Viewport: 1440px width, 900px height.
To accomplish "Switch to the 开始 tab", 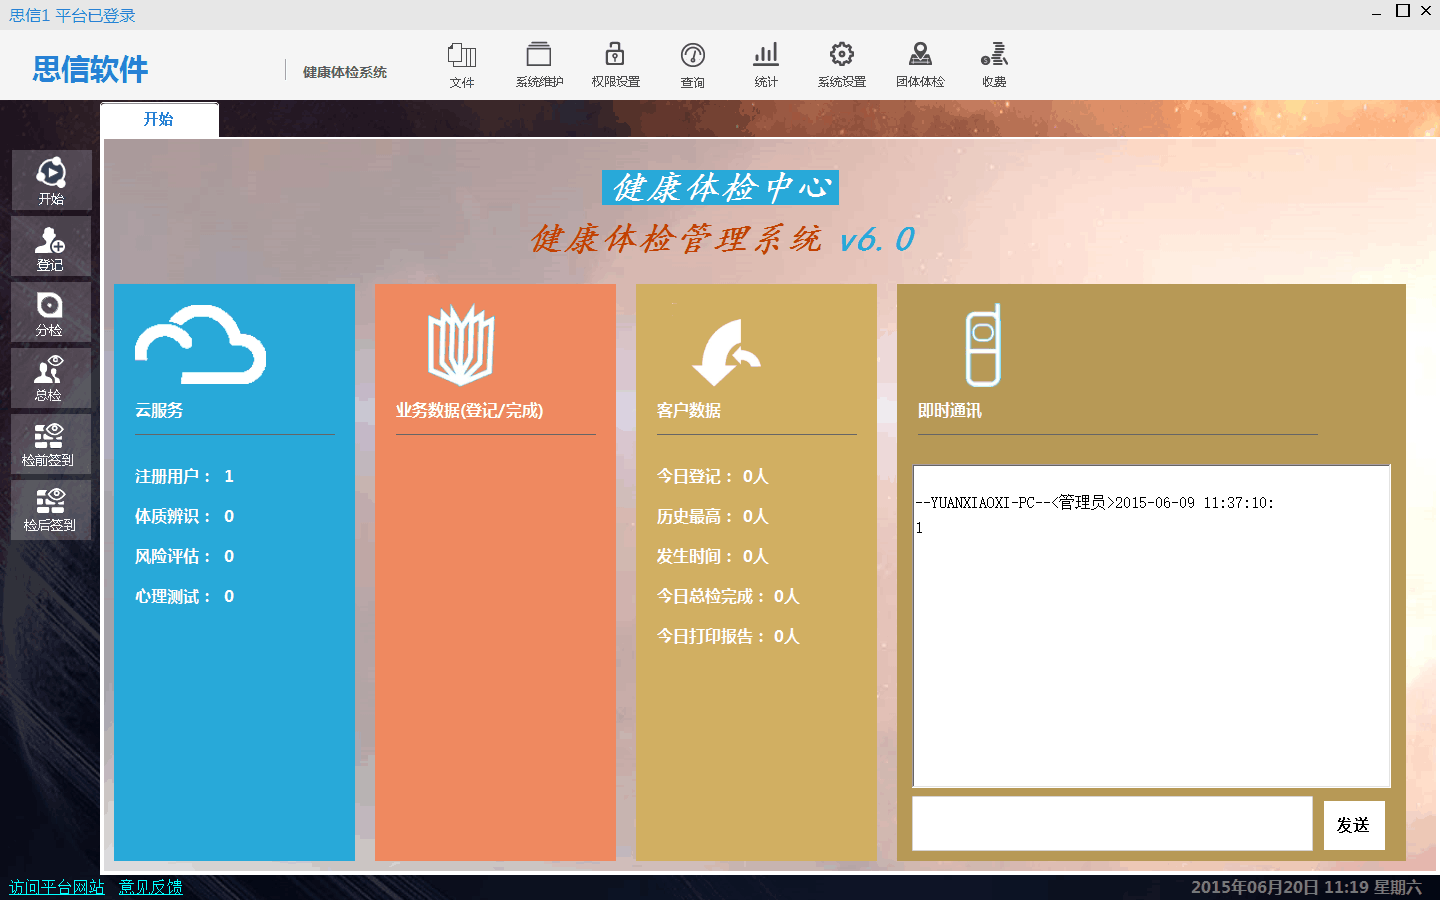I will click(x=159, y=120).
